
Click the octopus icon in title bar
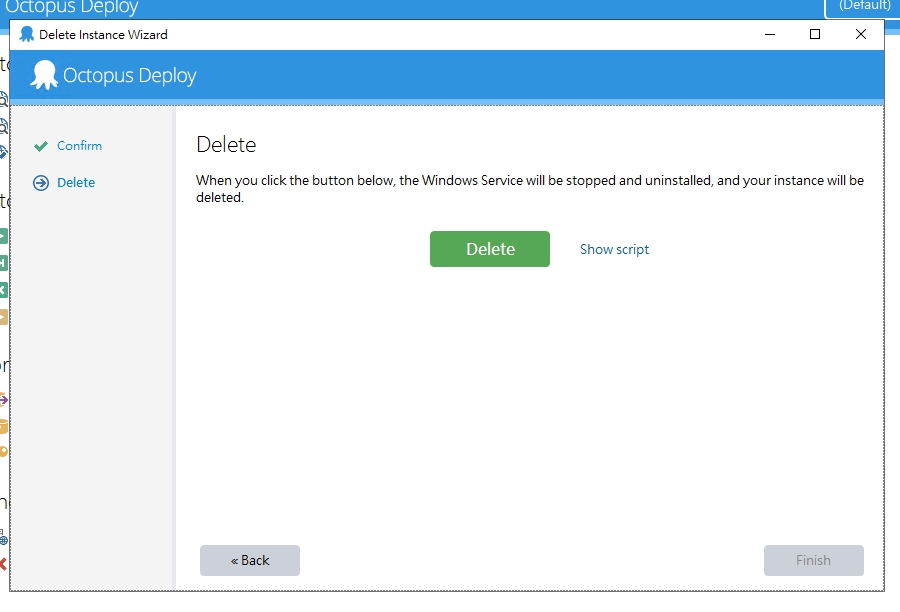[26, 34]
